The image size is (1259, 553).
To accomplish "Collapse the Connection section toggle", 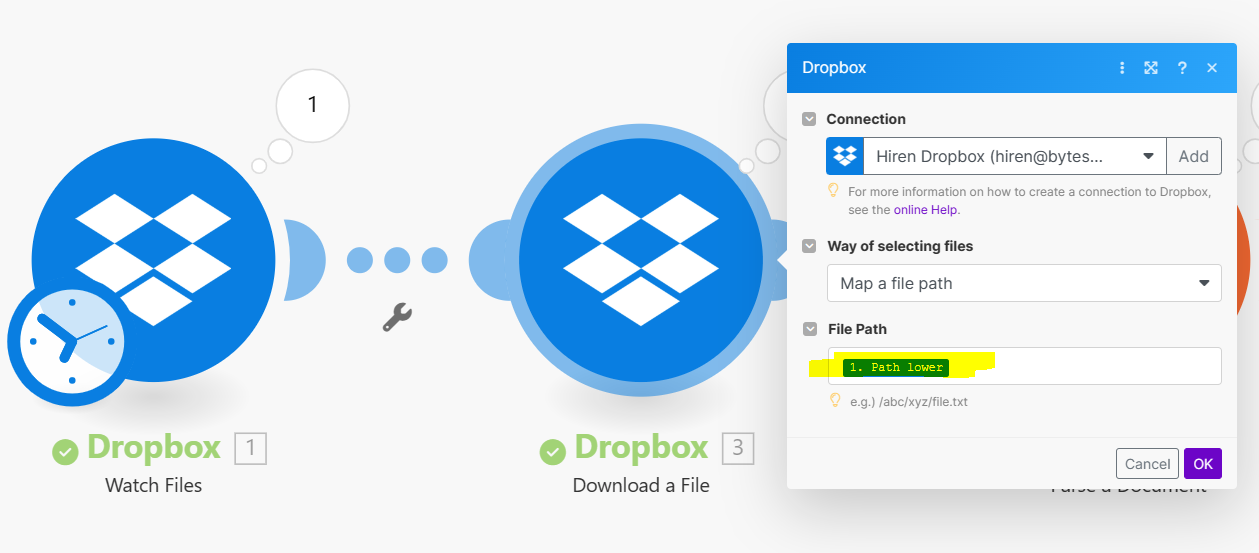I will [x=809, y=119].
